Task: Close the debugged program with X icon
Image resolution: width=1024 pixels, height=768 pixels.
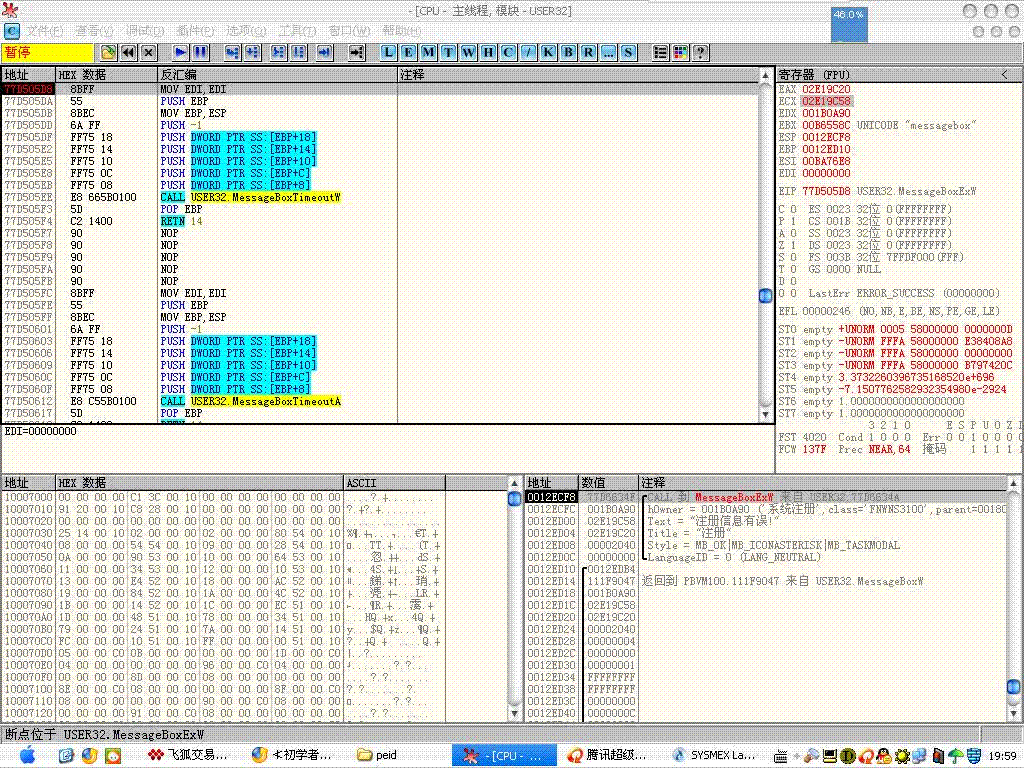Action: [x=148, y=52]
